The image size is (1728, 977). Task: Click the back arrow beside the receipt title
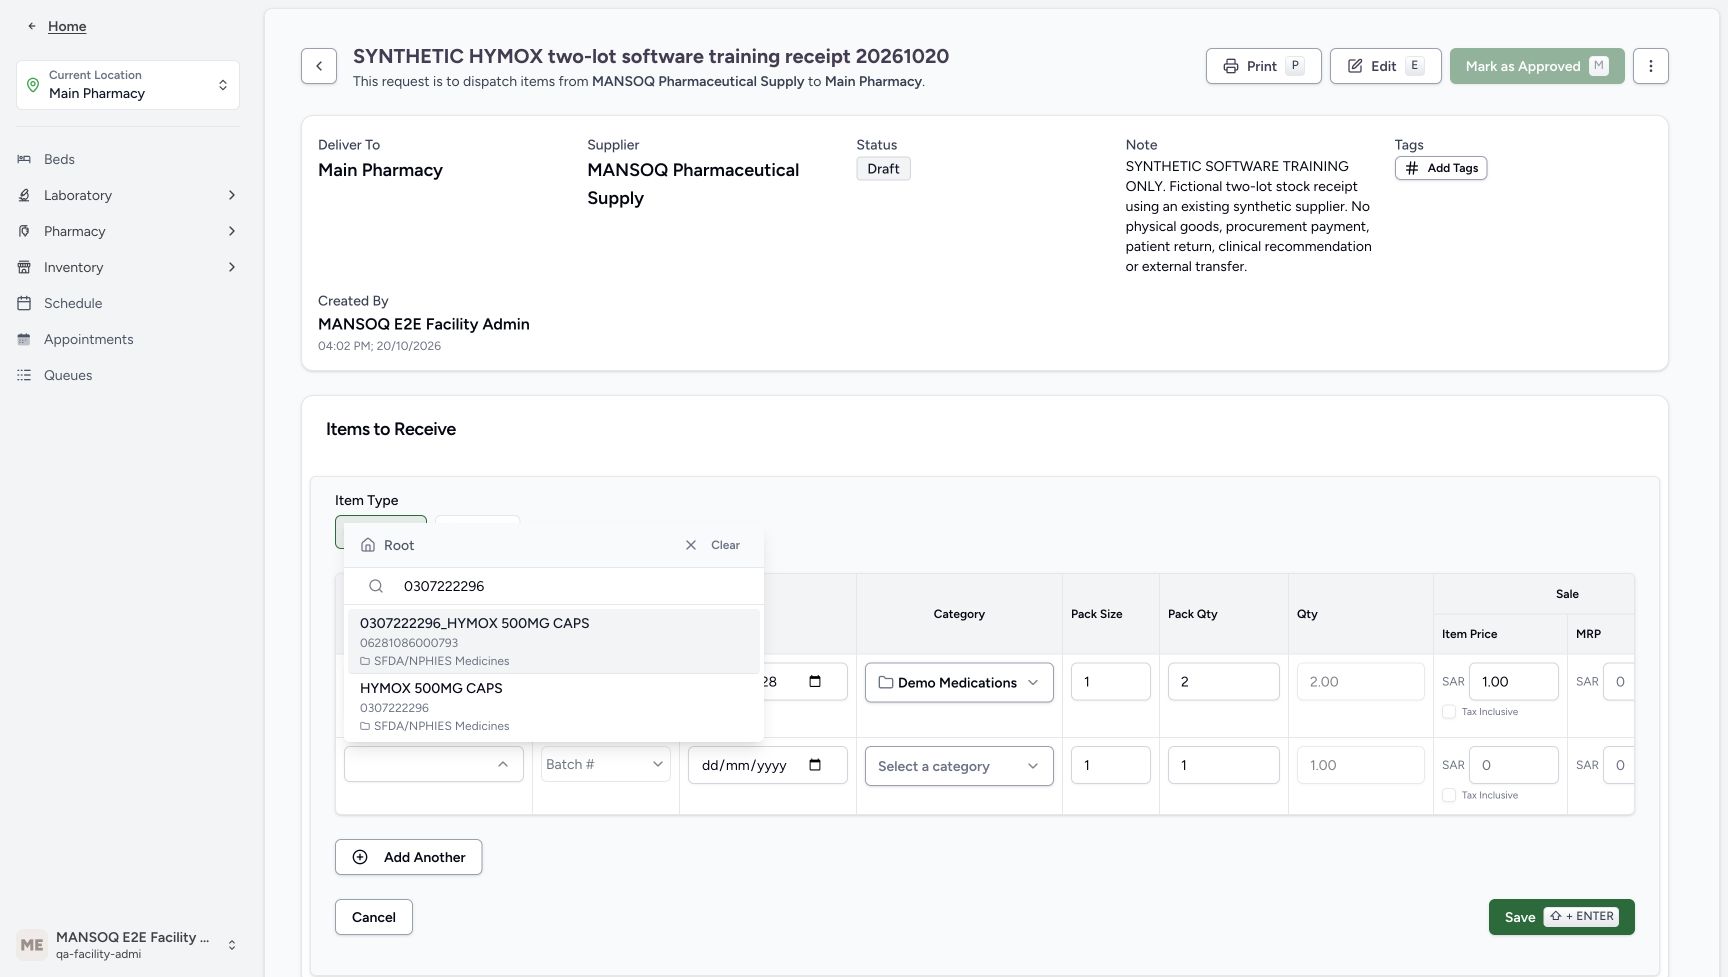point(319,66)
